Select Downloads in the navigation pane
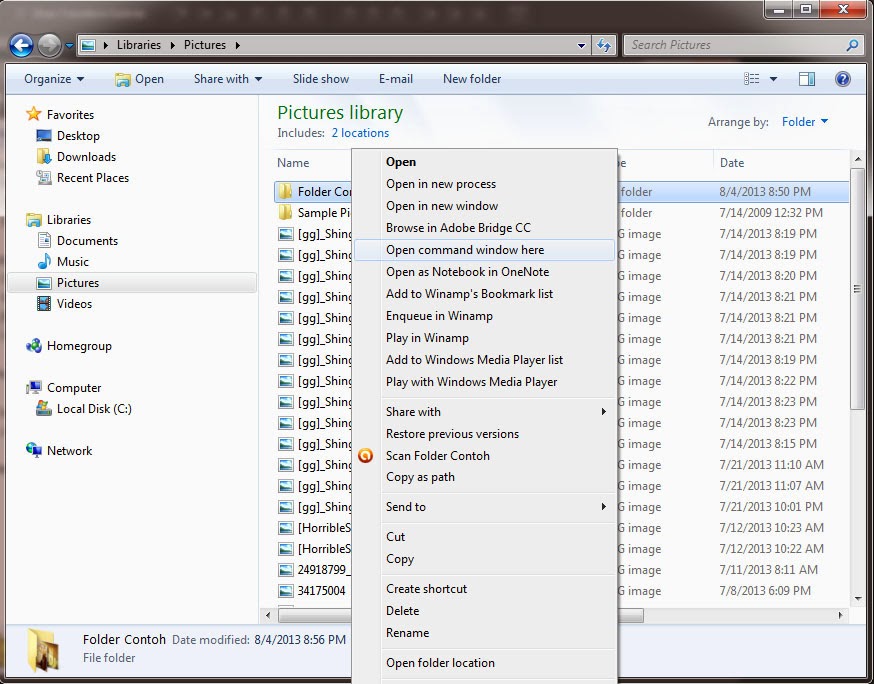 [x=86, y=157]
